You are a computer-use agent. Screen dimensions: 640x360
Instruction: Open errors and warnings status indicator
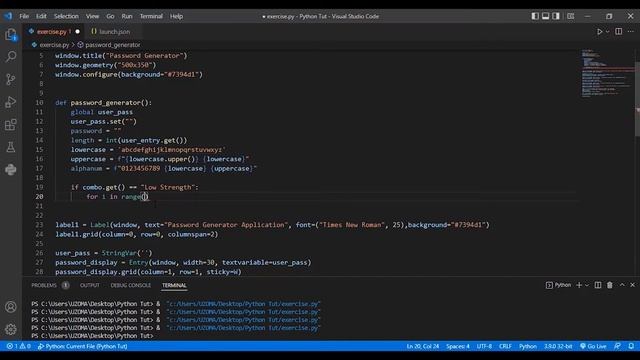[19, 346]
